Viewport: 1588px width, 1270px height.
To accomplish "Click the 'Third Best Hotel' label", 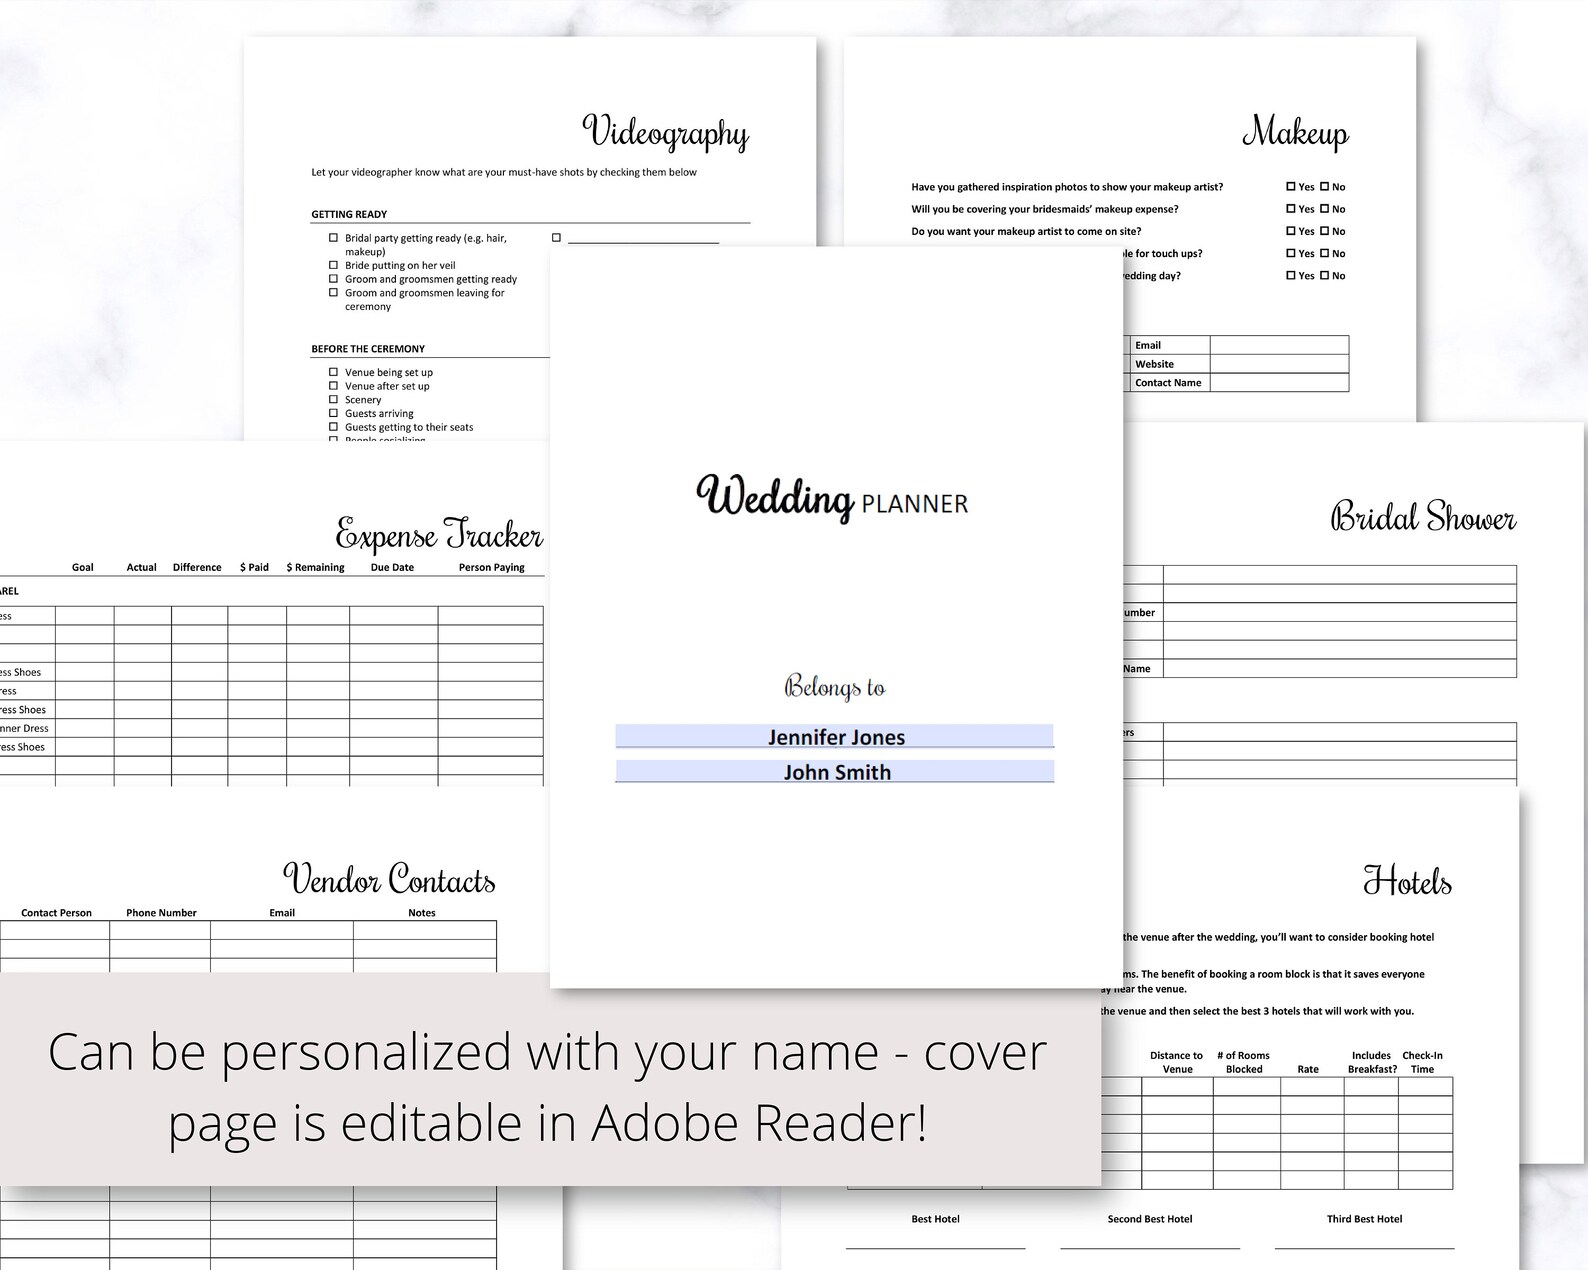I will [1365, 1219].
